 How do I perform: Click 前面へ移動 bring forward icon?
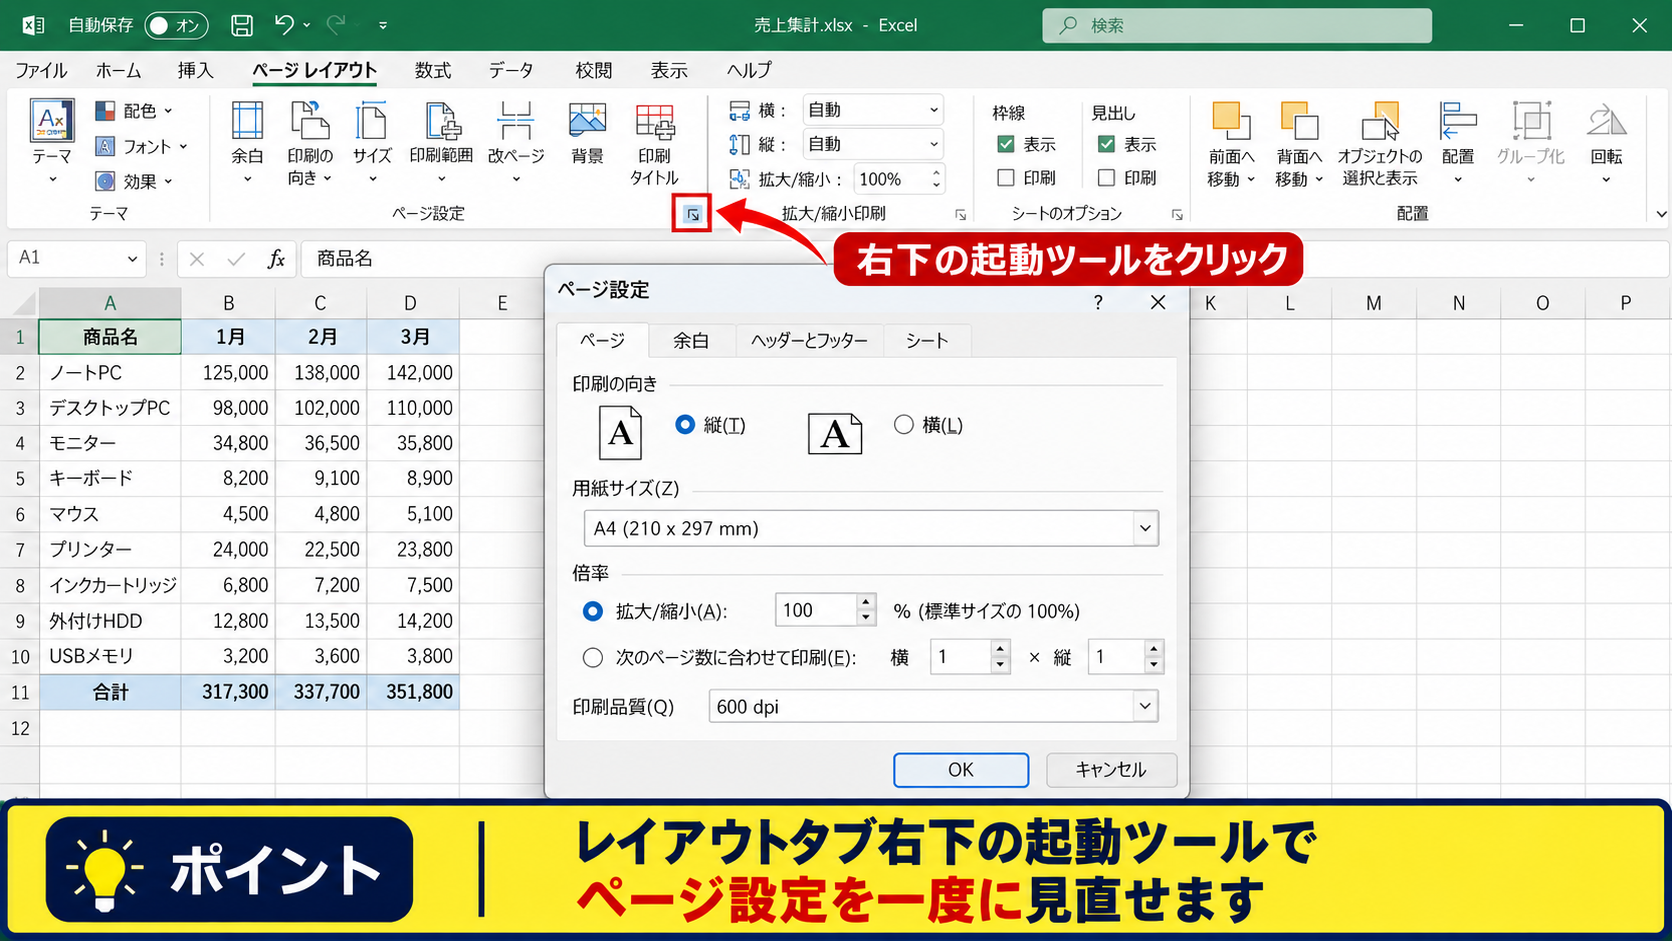pos(1230,120)
